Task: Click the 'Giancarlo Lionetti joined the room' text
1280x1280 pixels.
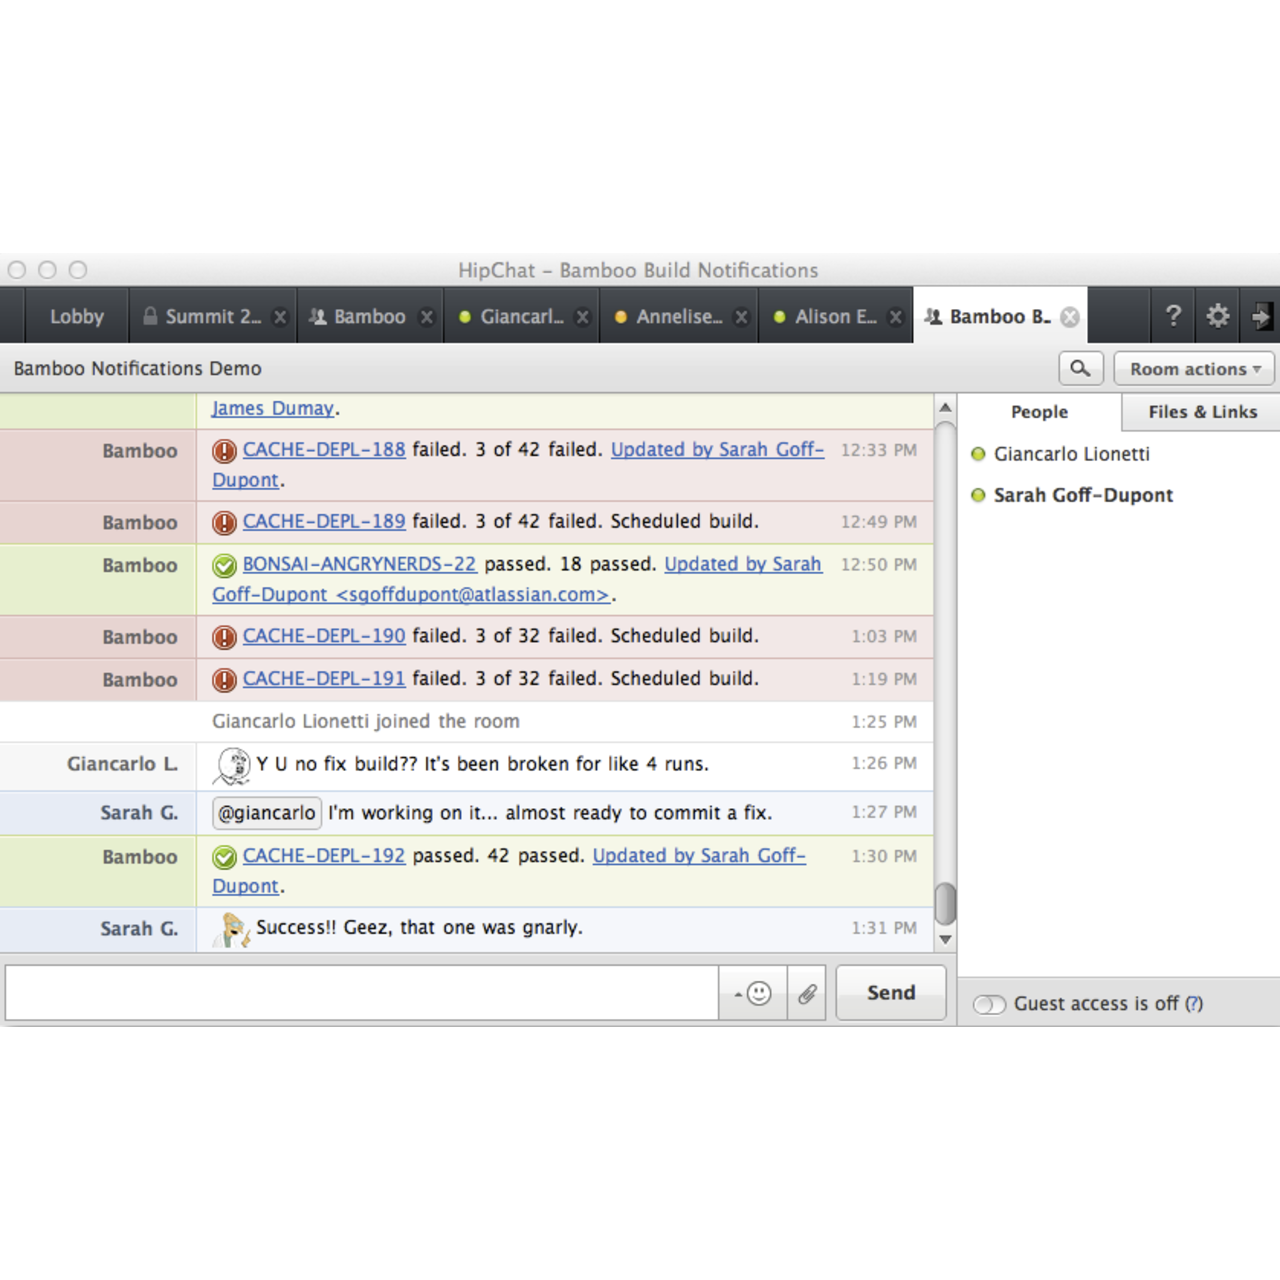Action: pos(366,721)
